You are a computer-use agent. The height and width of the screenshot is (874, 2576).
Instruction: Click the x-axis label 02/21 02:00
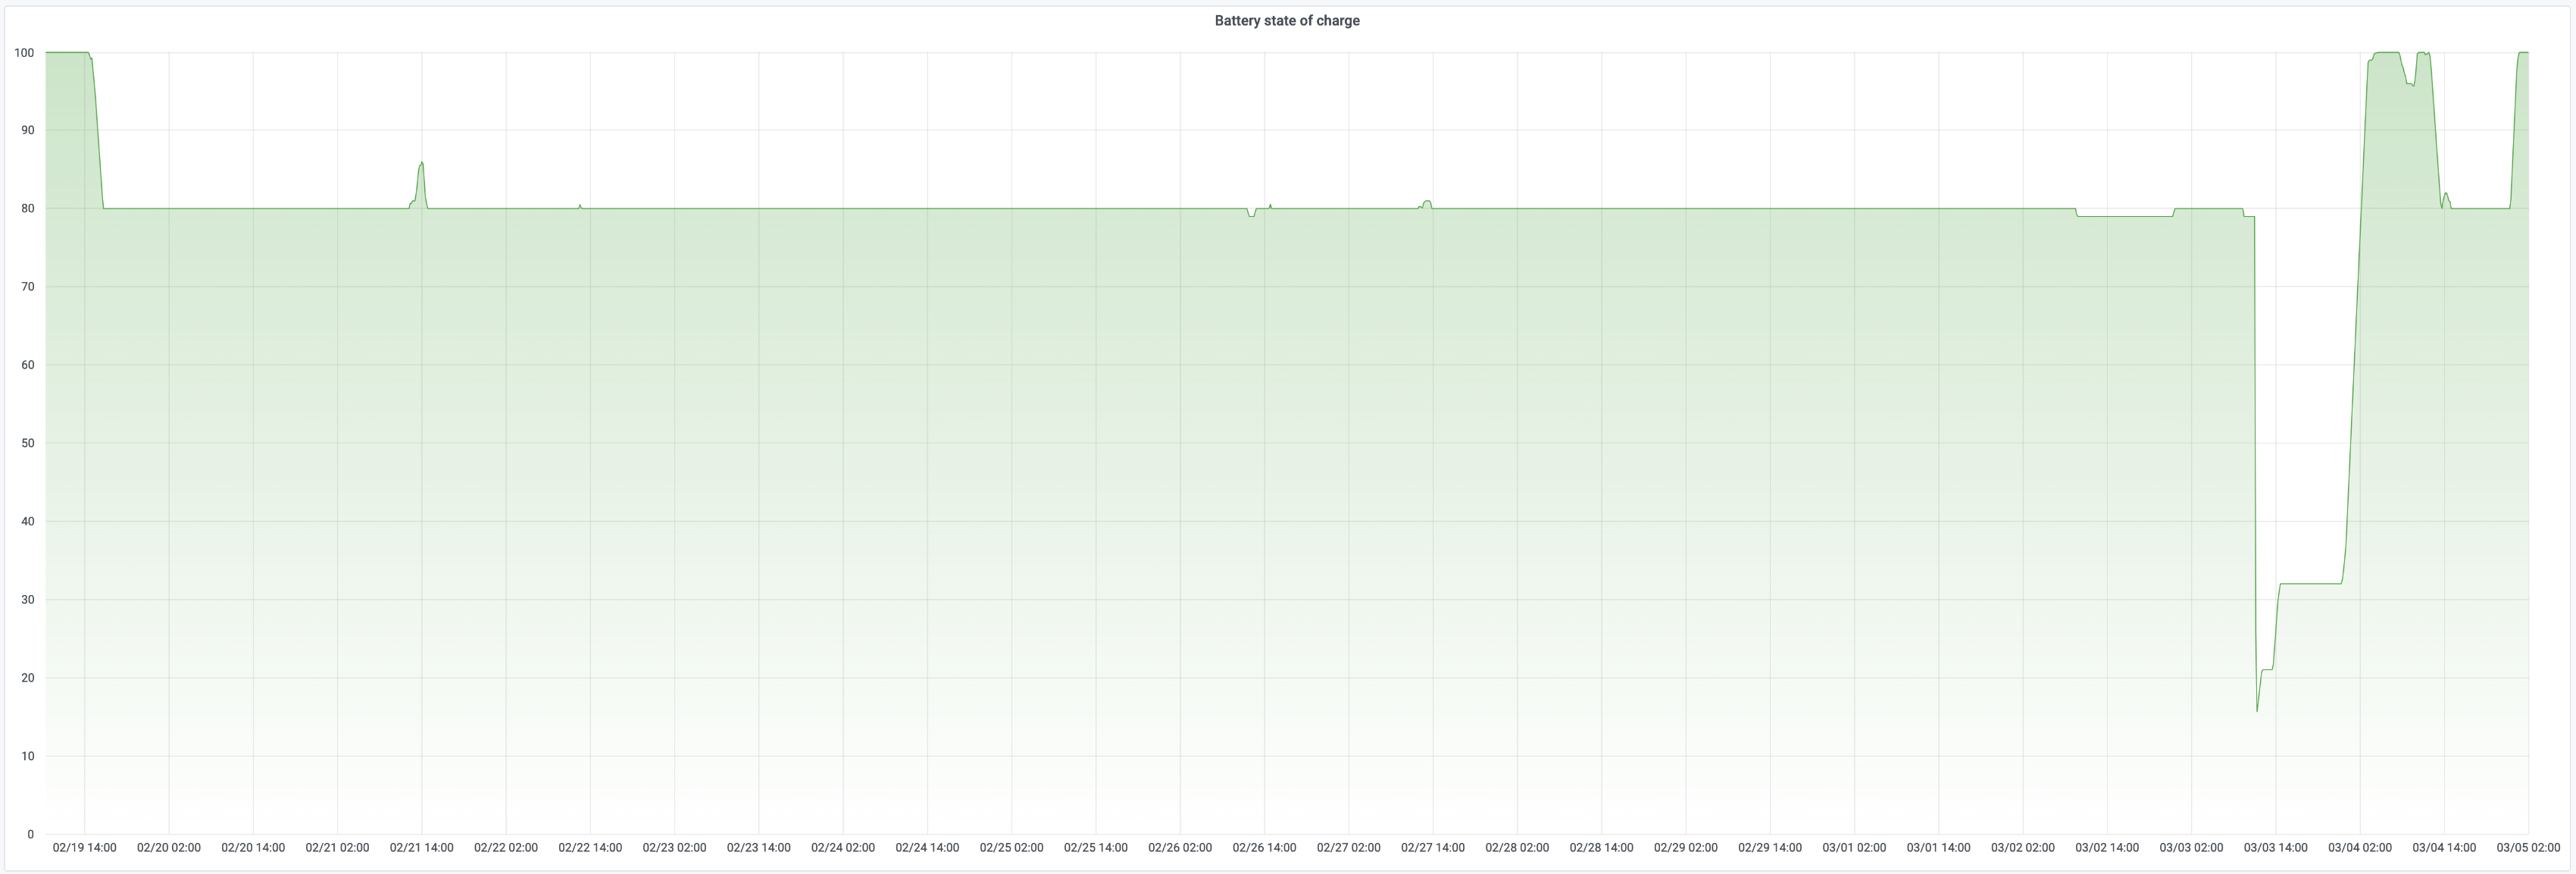(337, 848)
